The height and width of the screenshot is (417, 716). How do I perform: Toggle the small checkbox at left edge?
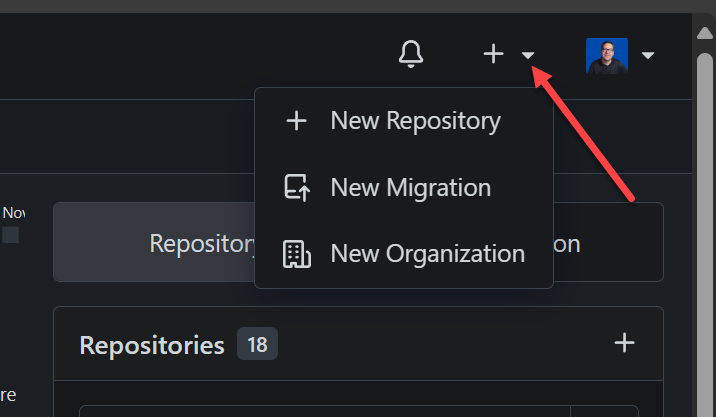click(x=10, y=235)
